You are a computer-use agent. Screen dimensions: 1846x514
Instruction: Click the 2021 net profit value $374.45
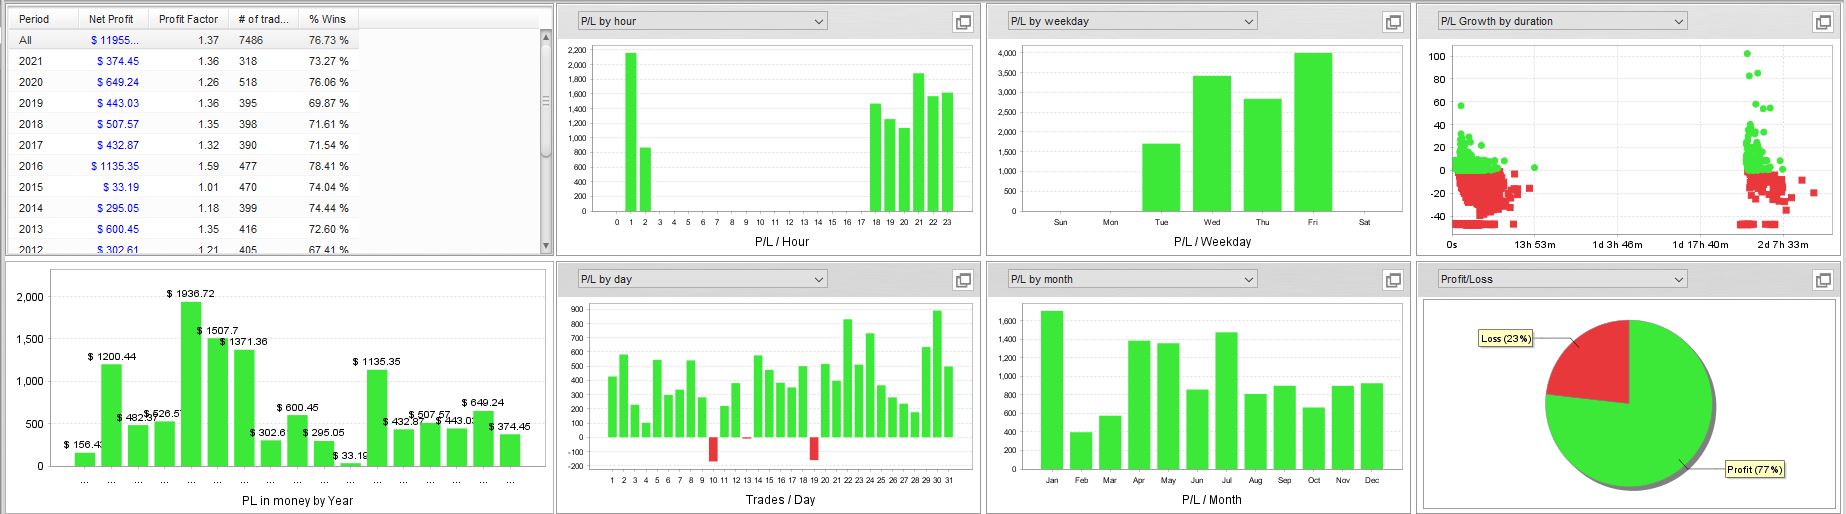point(118,61)
